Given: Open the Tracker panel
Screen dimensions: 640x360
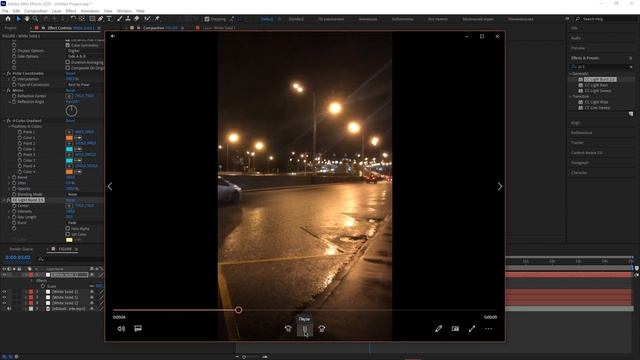Looking at the screenshot, I should (578, 143).
